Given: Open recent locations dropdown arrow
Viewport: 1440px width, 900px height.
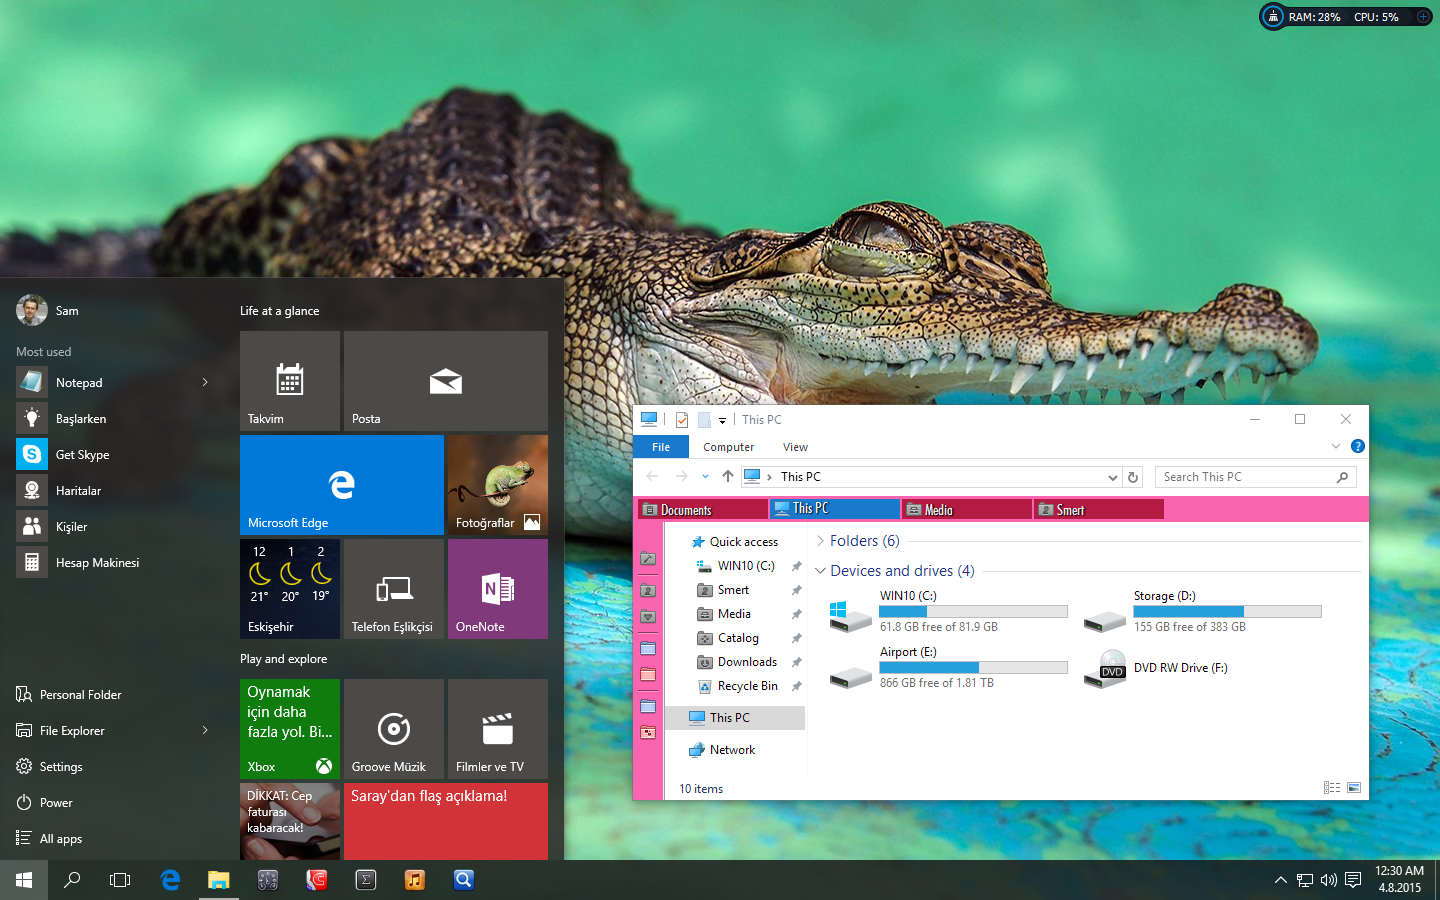Looking at the screenshot, I should (x=705, y=477).
